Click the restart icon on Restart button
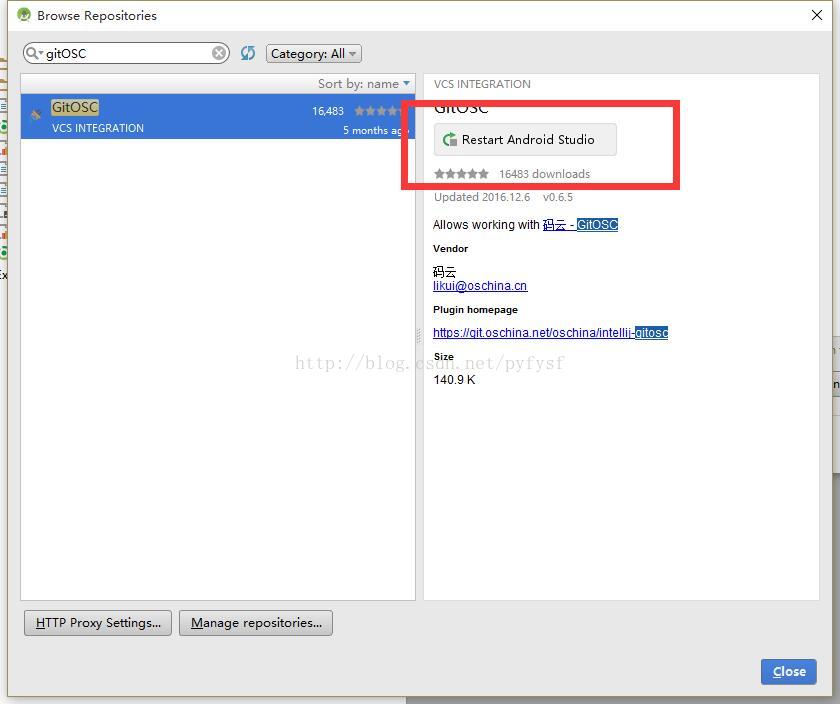 coord(449,140)
